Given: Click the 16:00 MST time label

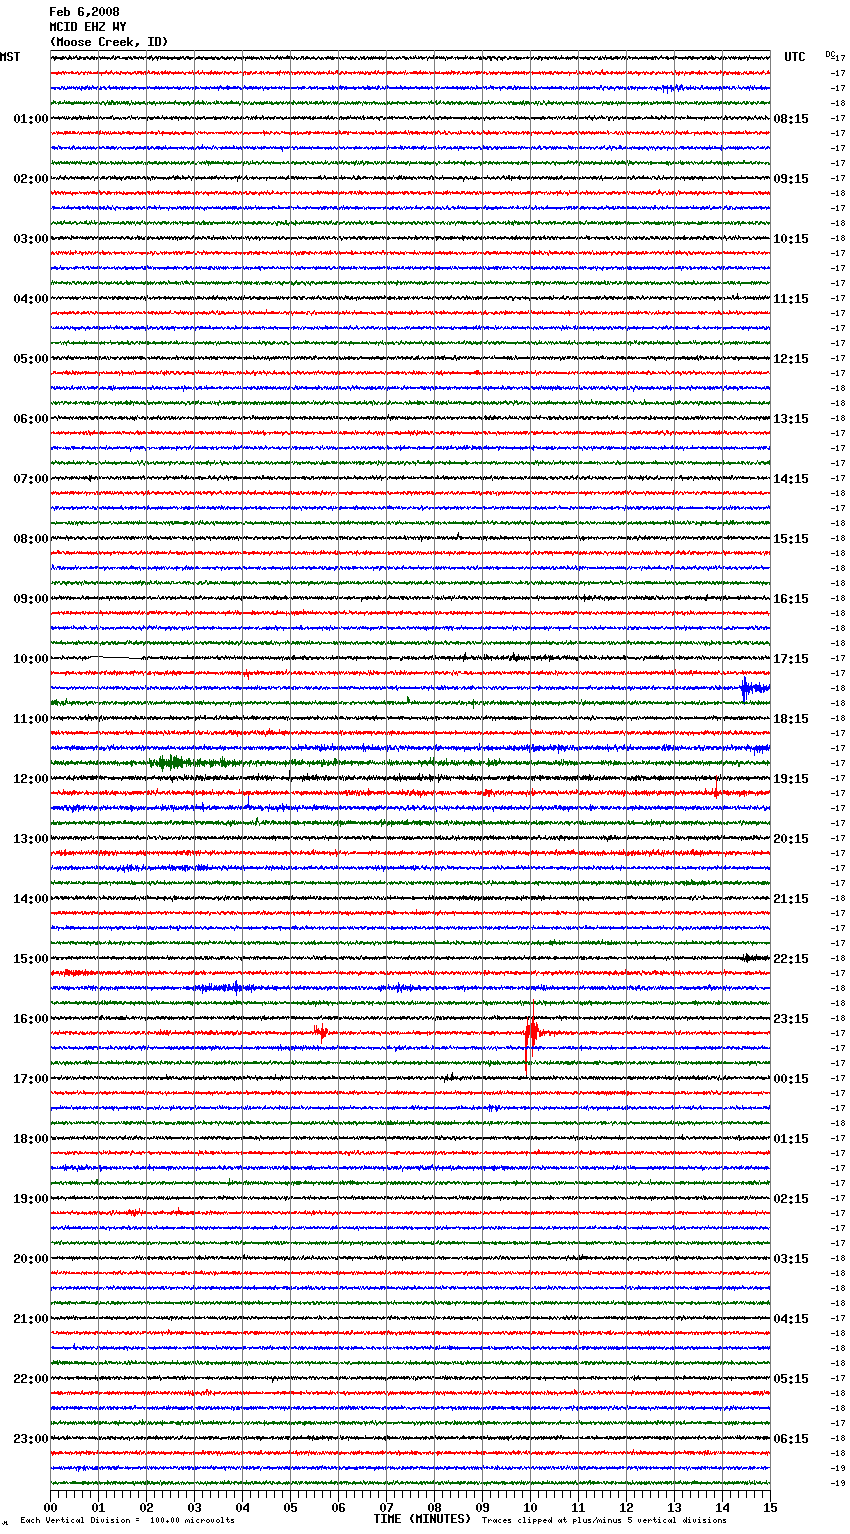Looking at the screenshot, I should coord(31,1019).
